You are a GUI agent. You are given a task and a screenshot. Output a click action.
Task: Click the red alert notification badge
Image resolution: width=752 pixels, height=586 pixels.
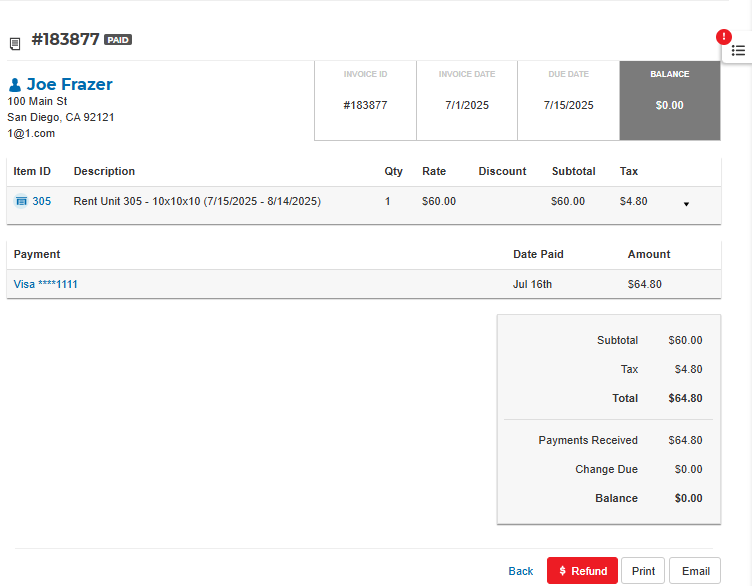coord(724,37)
